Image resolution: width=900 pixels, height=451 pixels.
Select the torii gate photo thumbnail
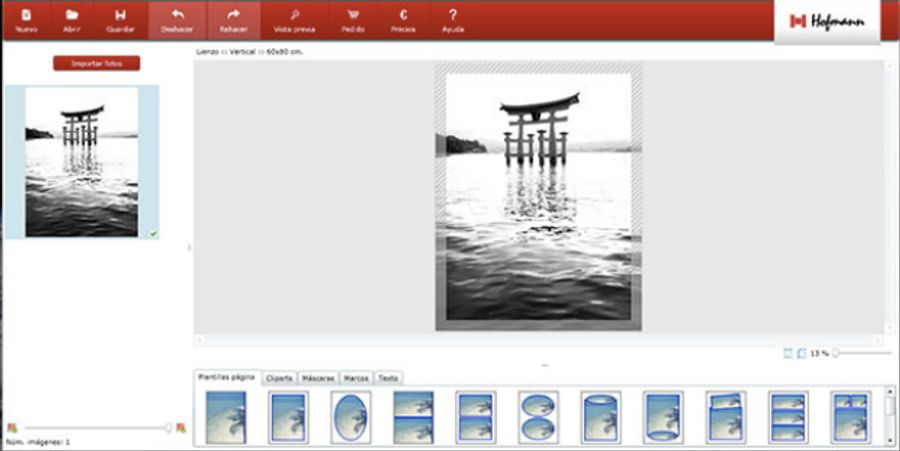click(x=81, y=161)
